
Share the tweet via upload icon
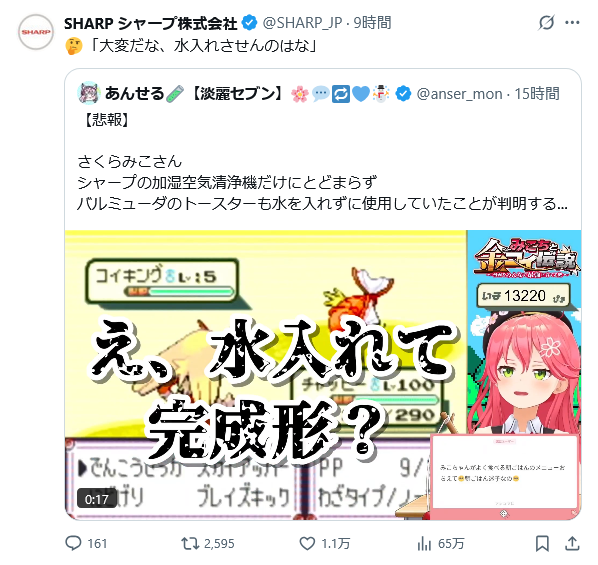tap(572, 543)
